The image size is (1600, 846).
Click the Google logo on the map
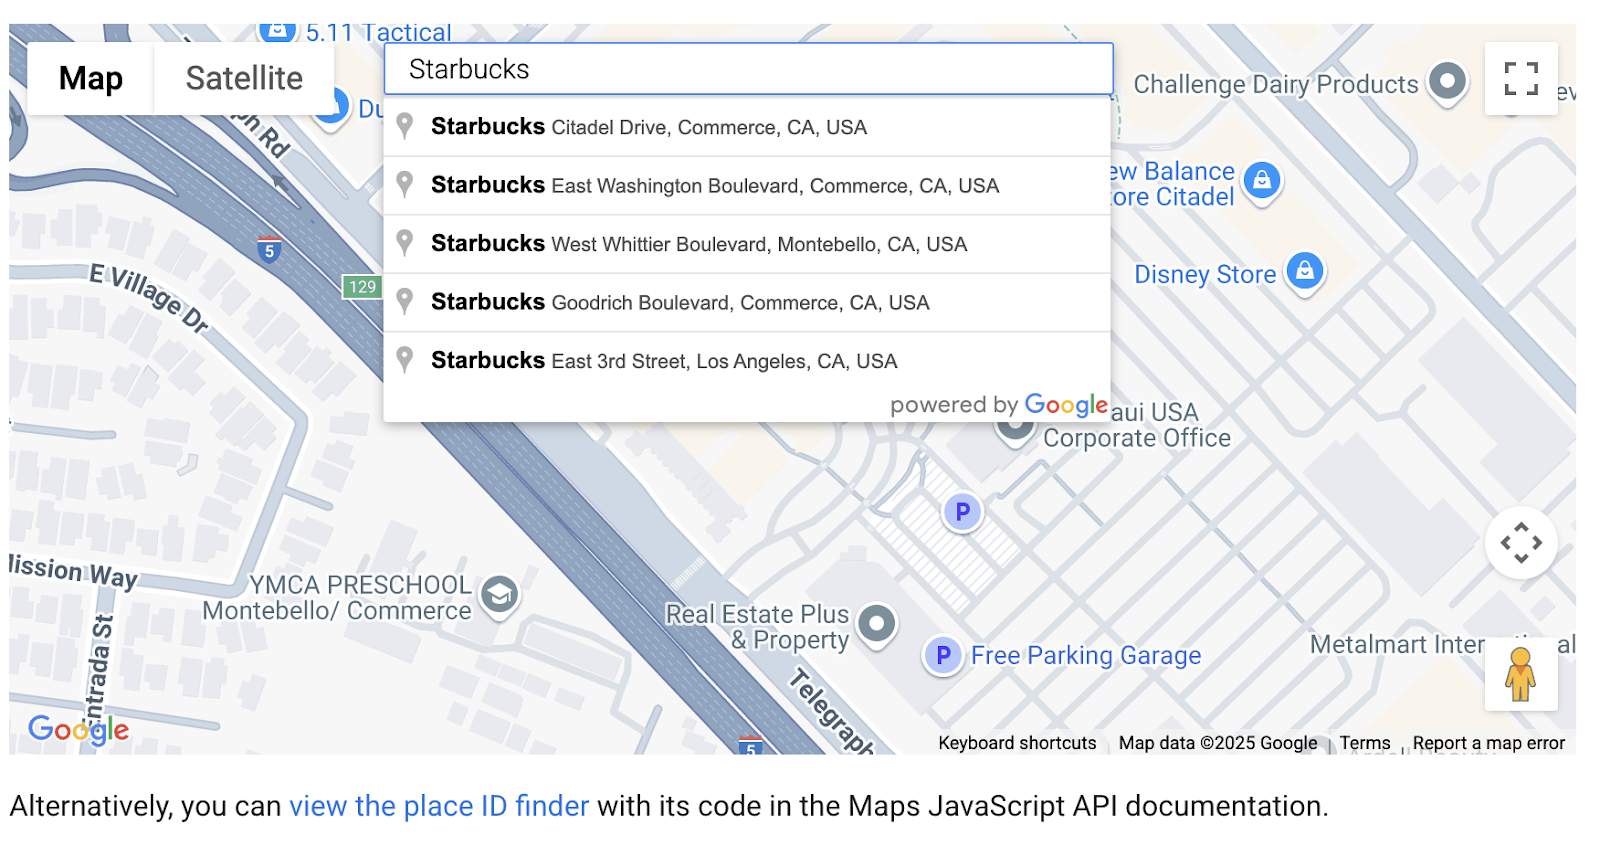point(79,730)
